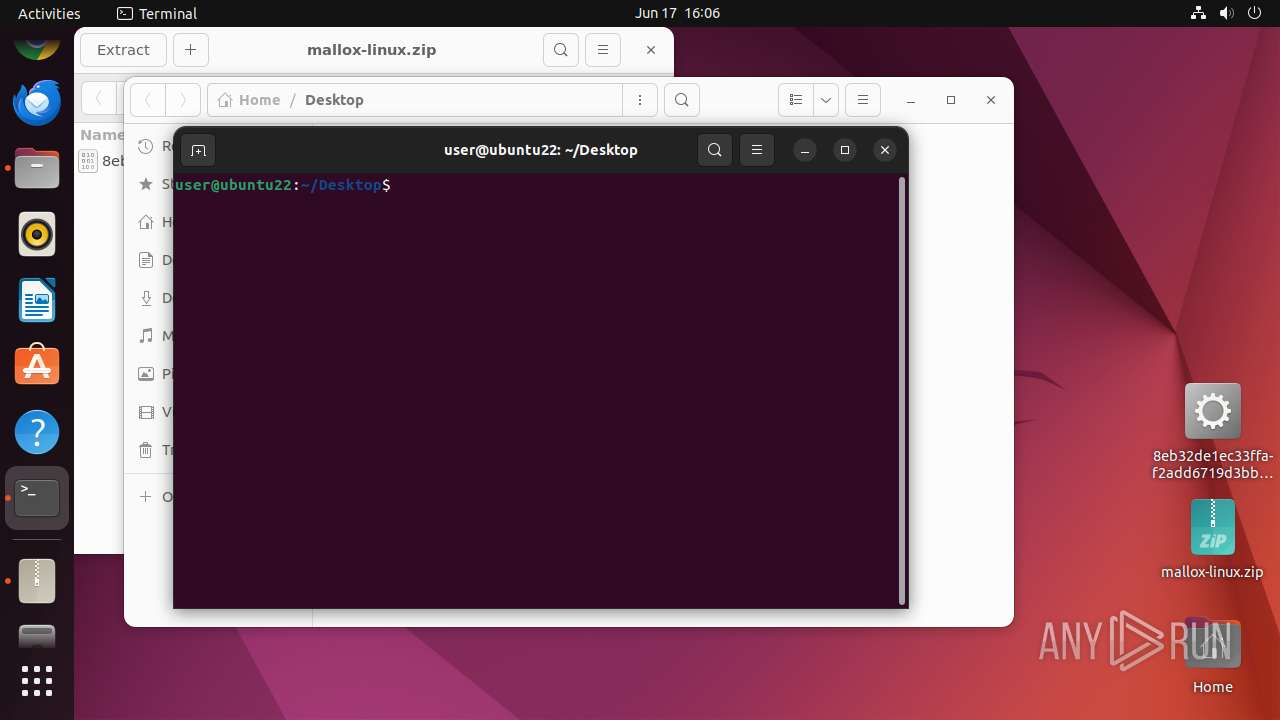This screenshot has height=720, width=1280.
Task: Open Ubuntu Software from dock
Action: click(37, 366)
